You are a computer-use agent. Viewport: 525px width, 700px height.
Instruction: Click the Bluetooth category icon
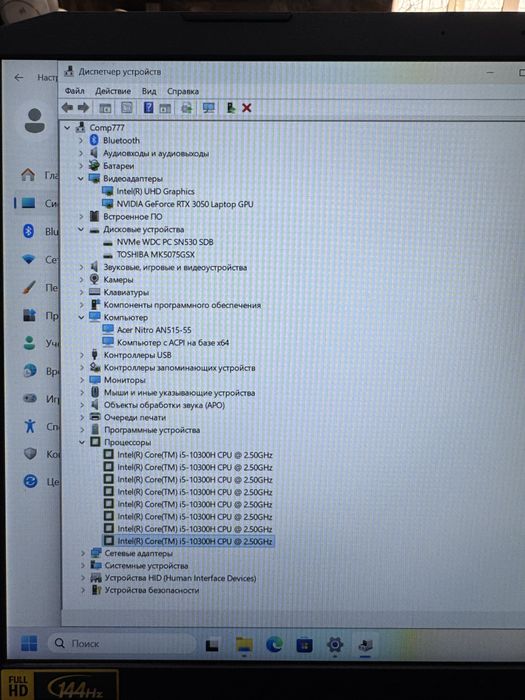[94, 140]
